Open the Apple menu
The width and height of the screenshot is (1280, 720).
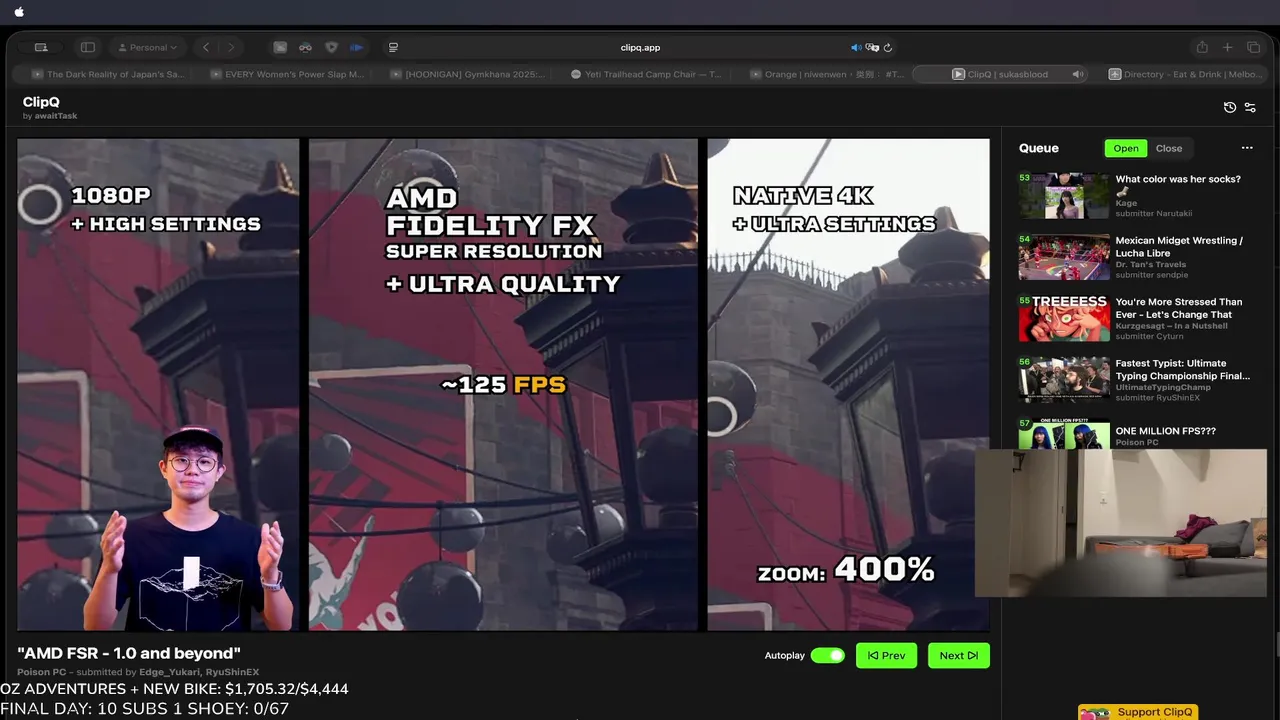pos(19,12)
